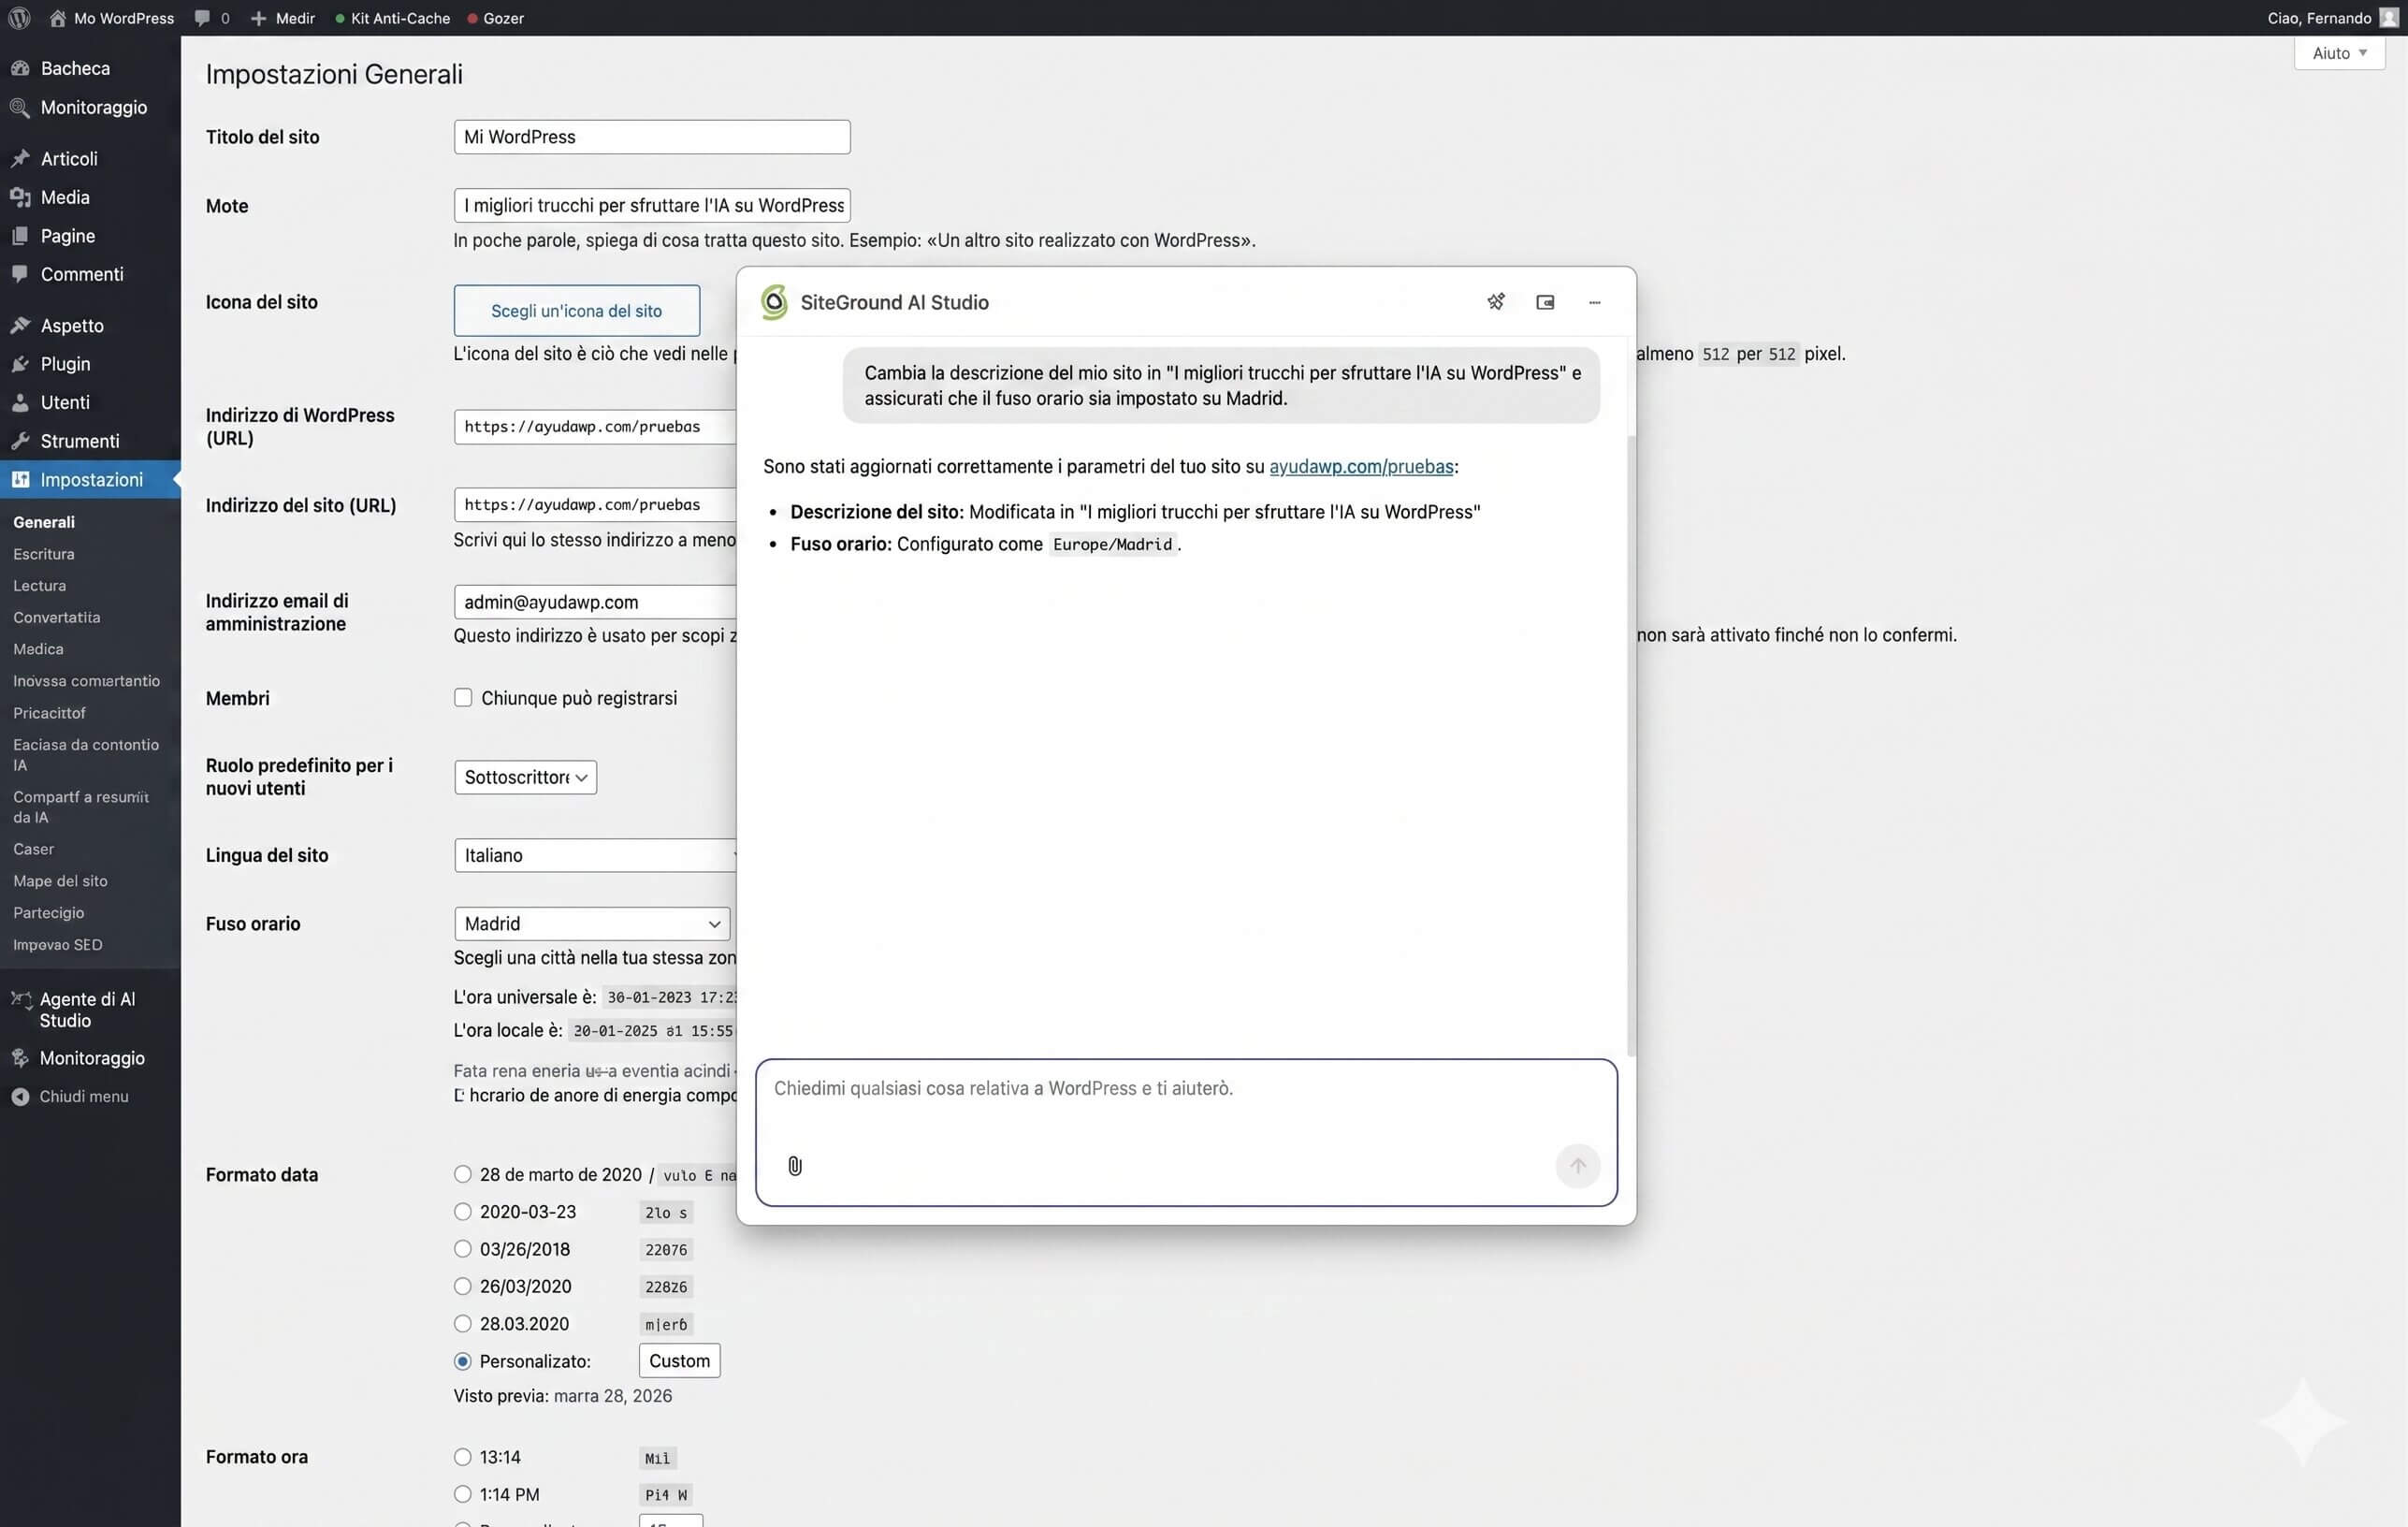Click the paperclip attach file icon
The image size is (2408, 1527).
[x=794, y=1165]
